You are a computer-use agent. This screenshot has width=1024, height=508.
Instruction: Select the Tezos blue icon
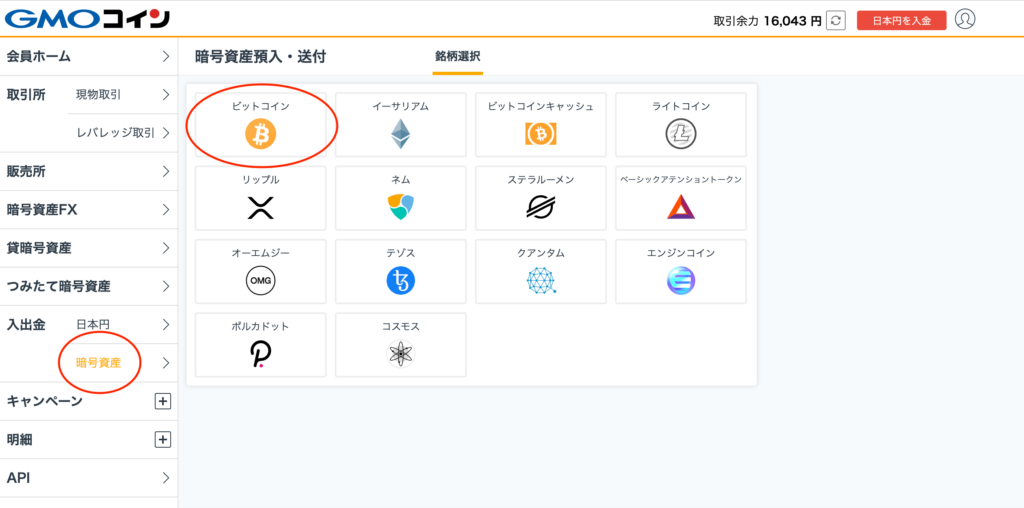[400, 281]
